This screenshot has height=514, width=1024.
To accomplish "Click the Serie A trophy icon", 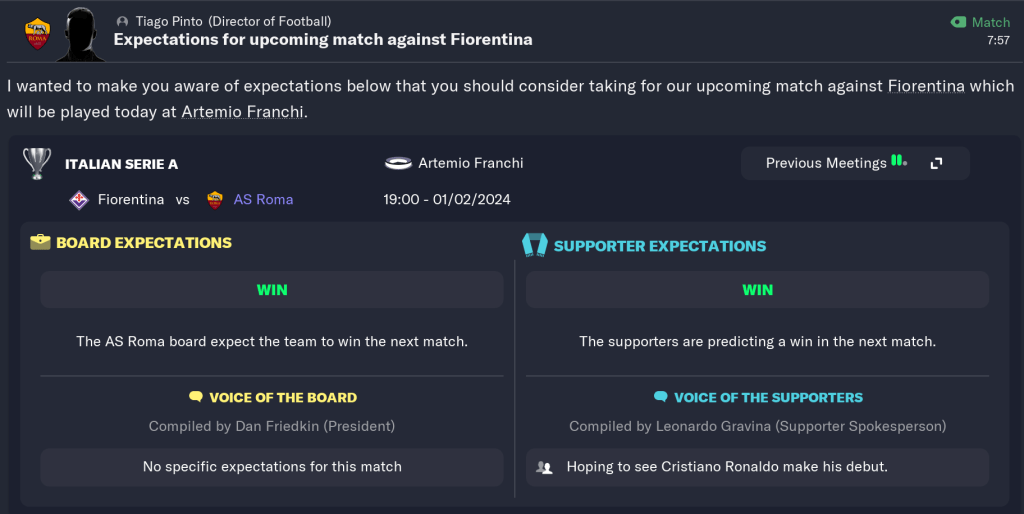I will coord(37,163).
